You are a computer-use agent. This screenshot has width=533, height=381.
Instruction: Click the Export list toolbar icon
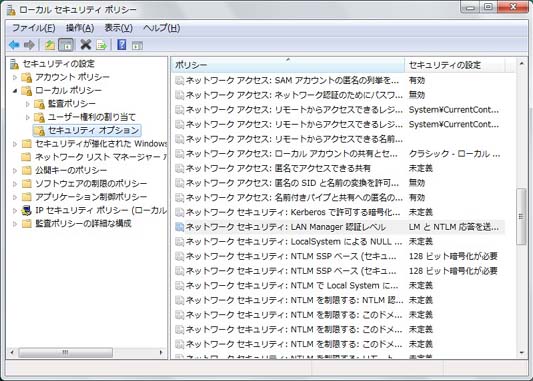(101, 45)
